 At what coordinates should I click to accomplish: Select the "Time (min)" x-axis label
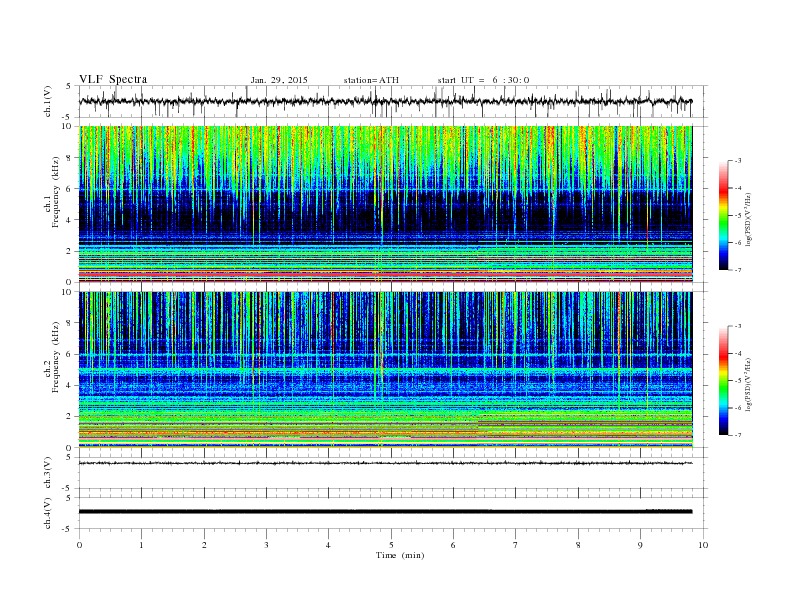(x=400, y=555)
